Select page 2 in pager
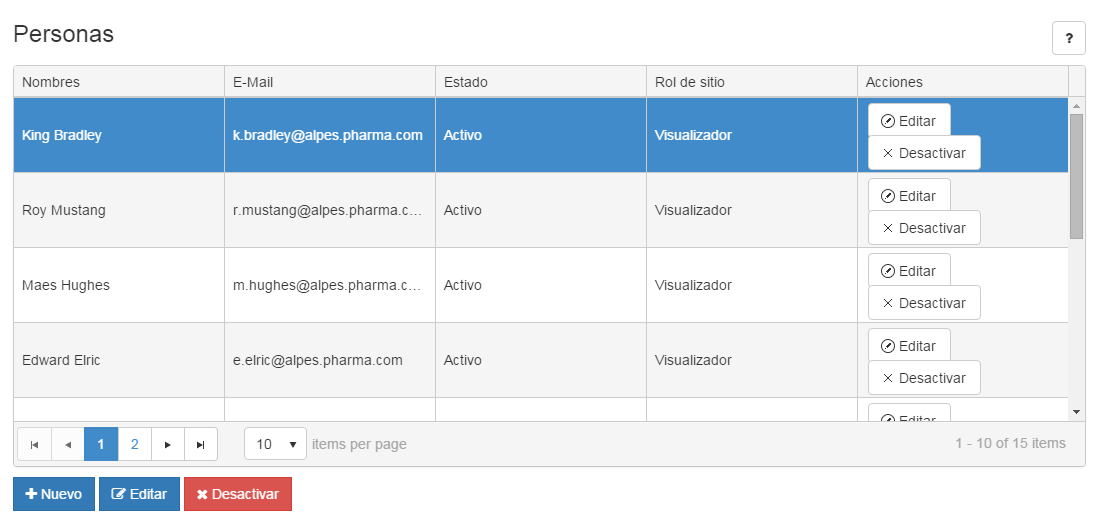Image resolution: width=1099 pixels, height=513 pixels. 135,444
